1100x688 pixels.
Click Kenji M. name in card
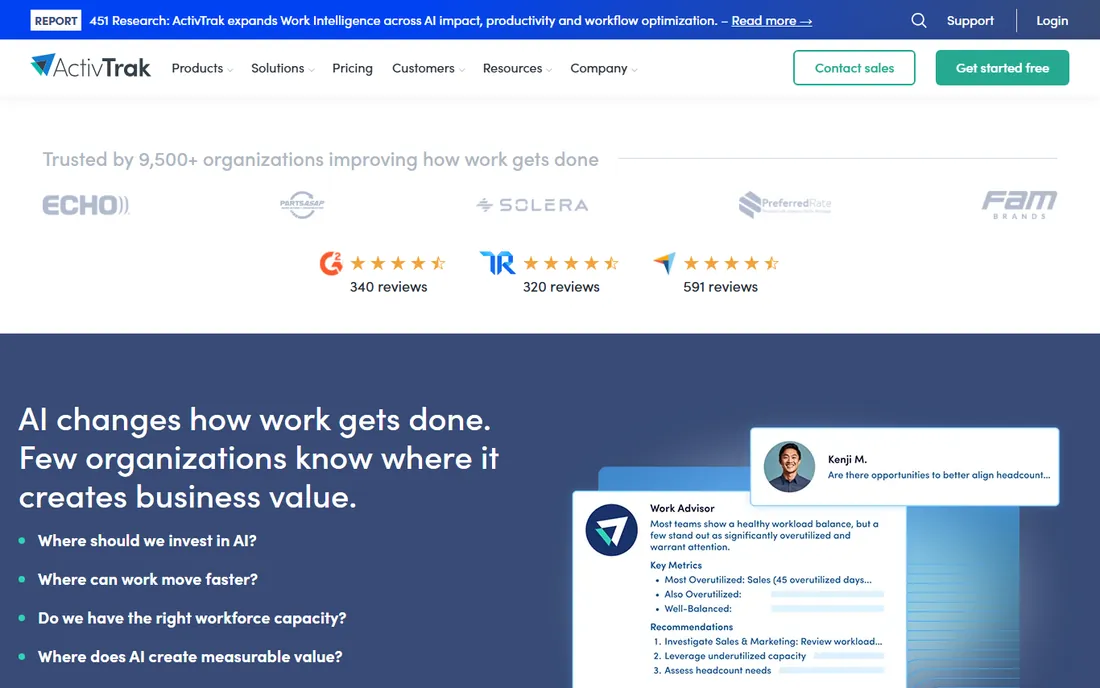click(847, 459)
